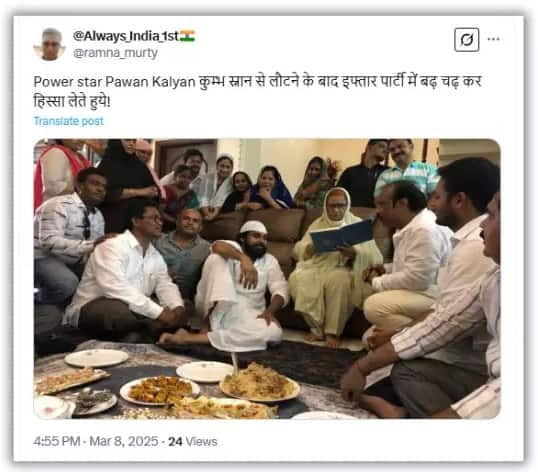Click the Grok explain icon
This screenshot has width=538, height=472.
tap(466, 40)
